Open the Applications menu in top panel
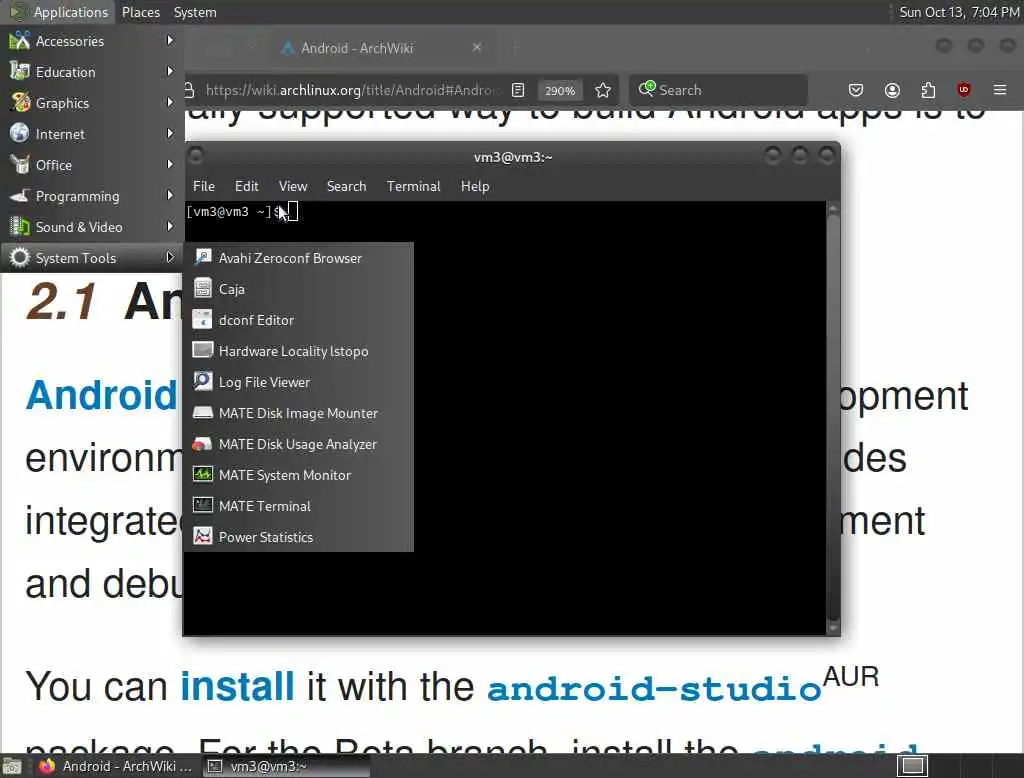 pyautogui.click(x=59, y=12)
